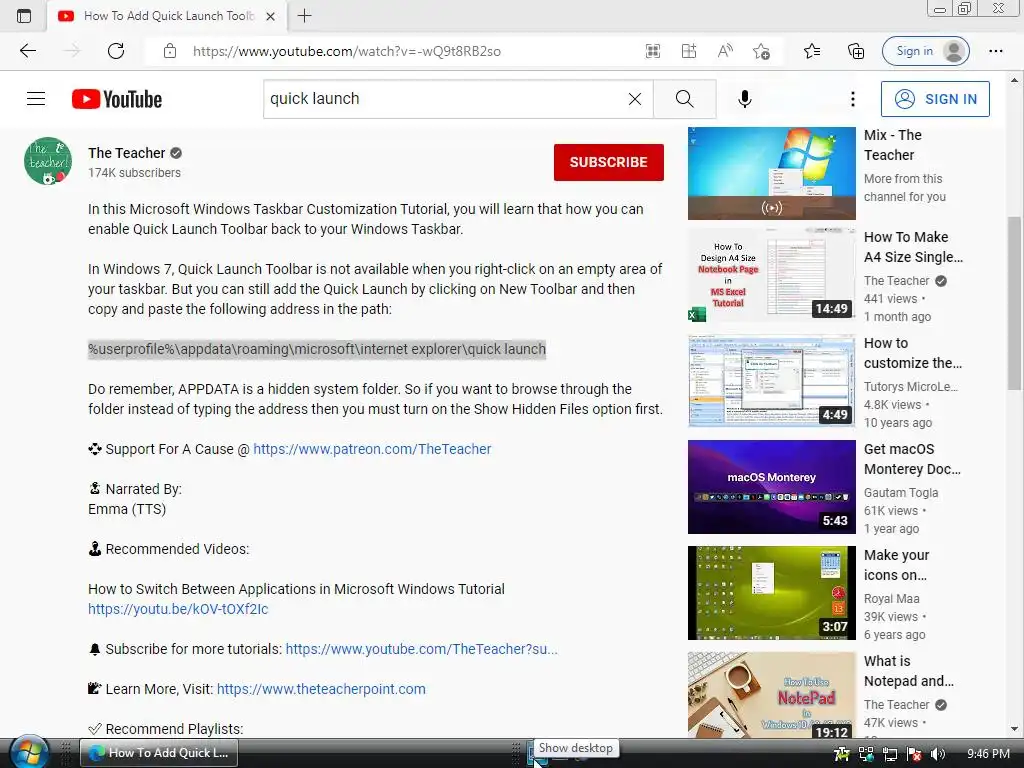
Task: Open YouTube settings three-dot menu
Action: pos(852,99)
